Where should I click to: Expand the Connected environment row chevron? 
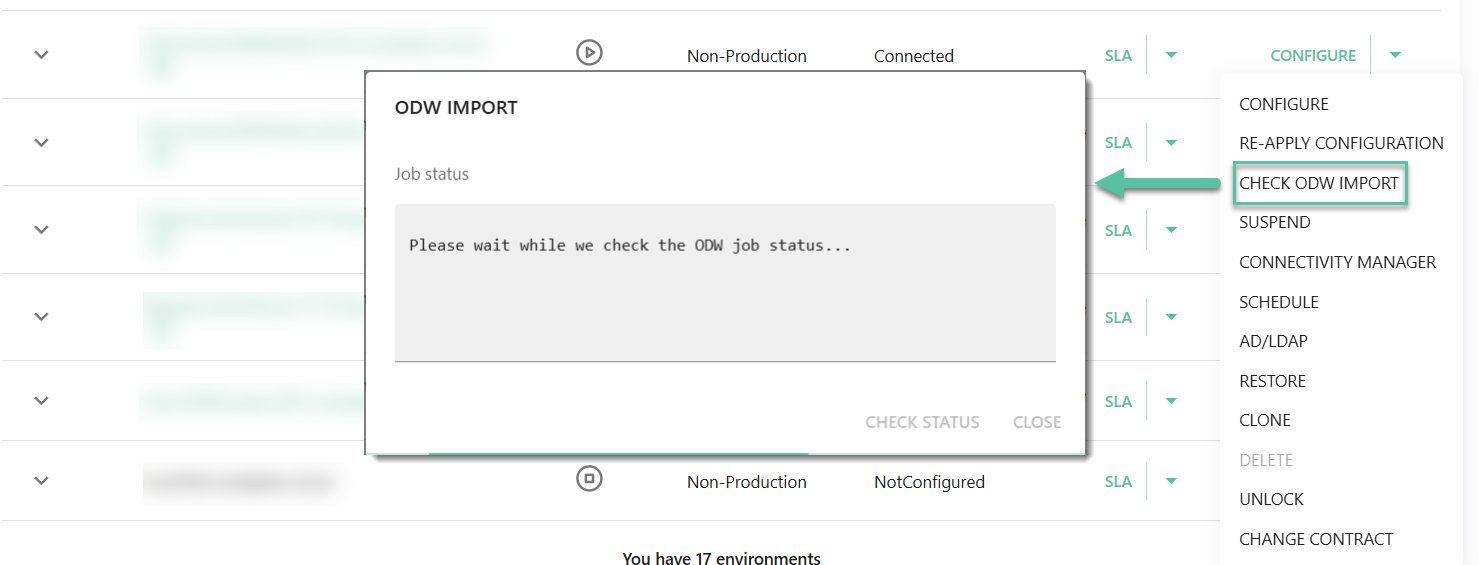[41, 55]
